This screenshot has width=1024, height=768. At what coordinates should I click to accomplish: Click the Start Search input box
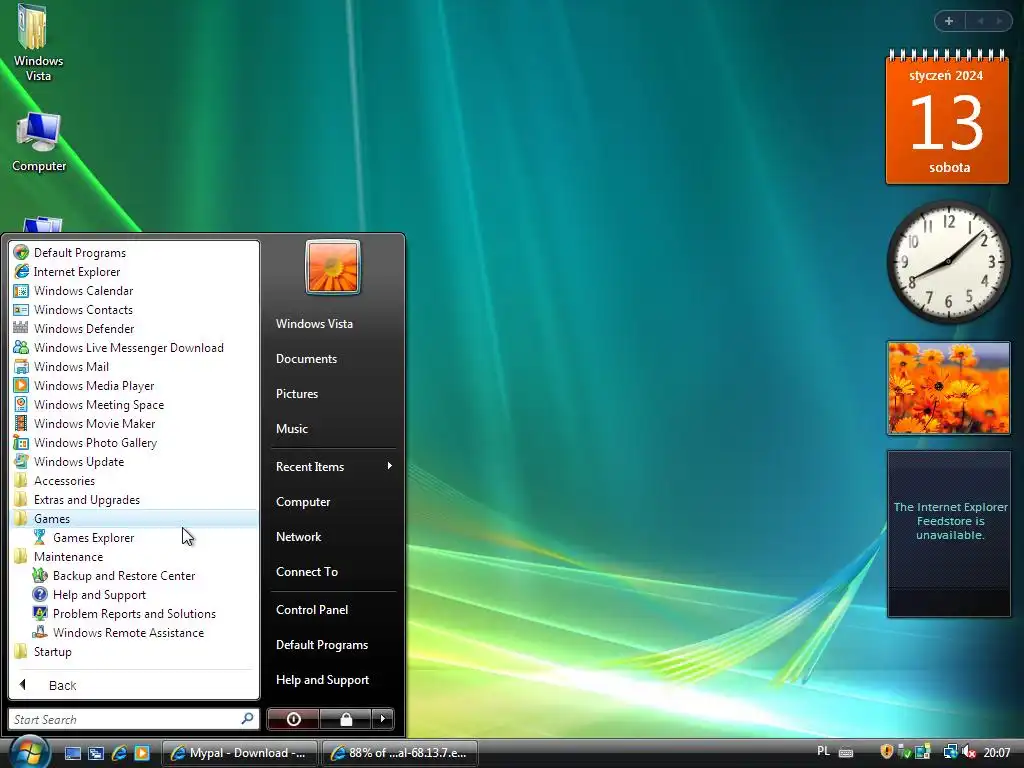pyautogui.click(x=124, y=719)
